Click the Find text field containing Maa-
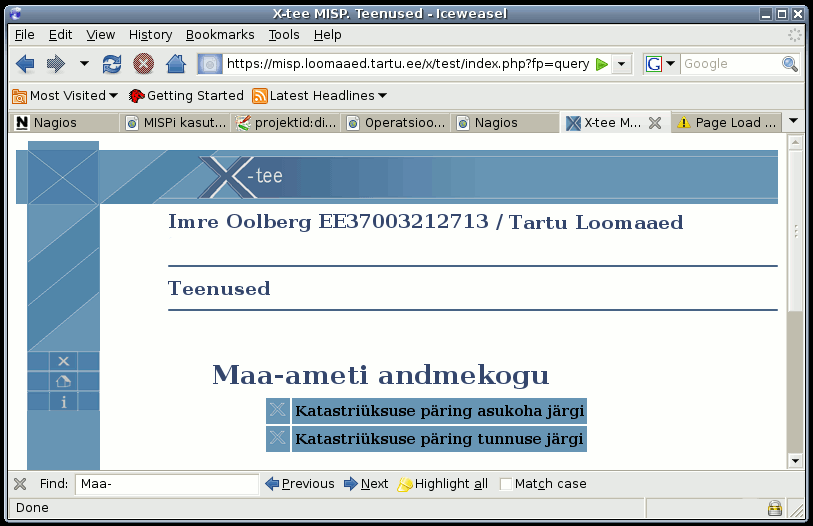Viewport: 813px width, 526px height. [167, 484]
